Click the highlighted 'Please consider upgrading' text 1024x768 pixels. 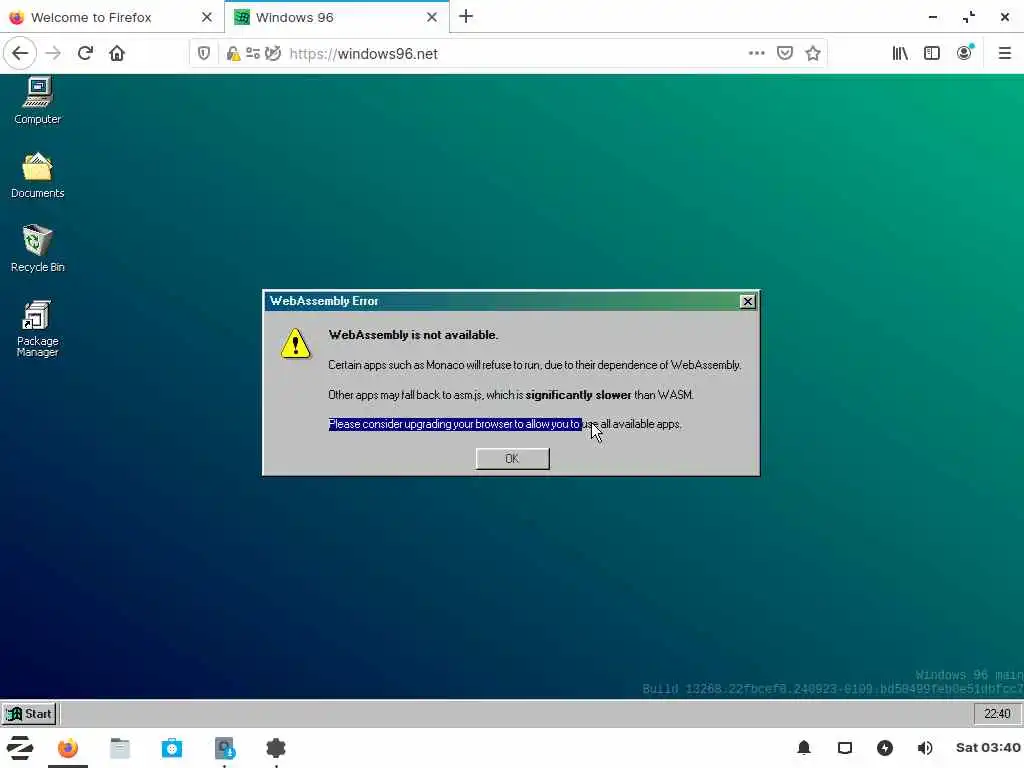[x=455, y=424]
